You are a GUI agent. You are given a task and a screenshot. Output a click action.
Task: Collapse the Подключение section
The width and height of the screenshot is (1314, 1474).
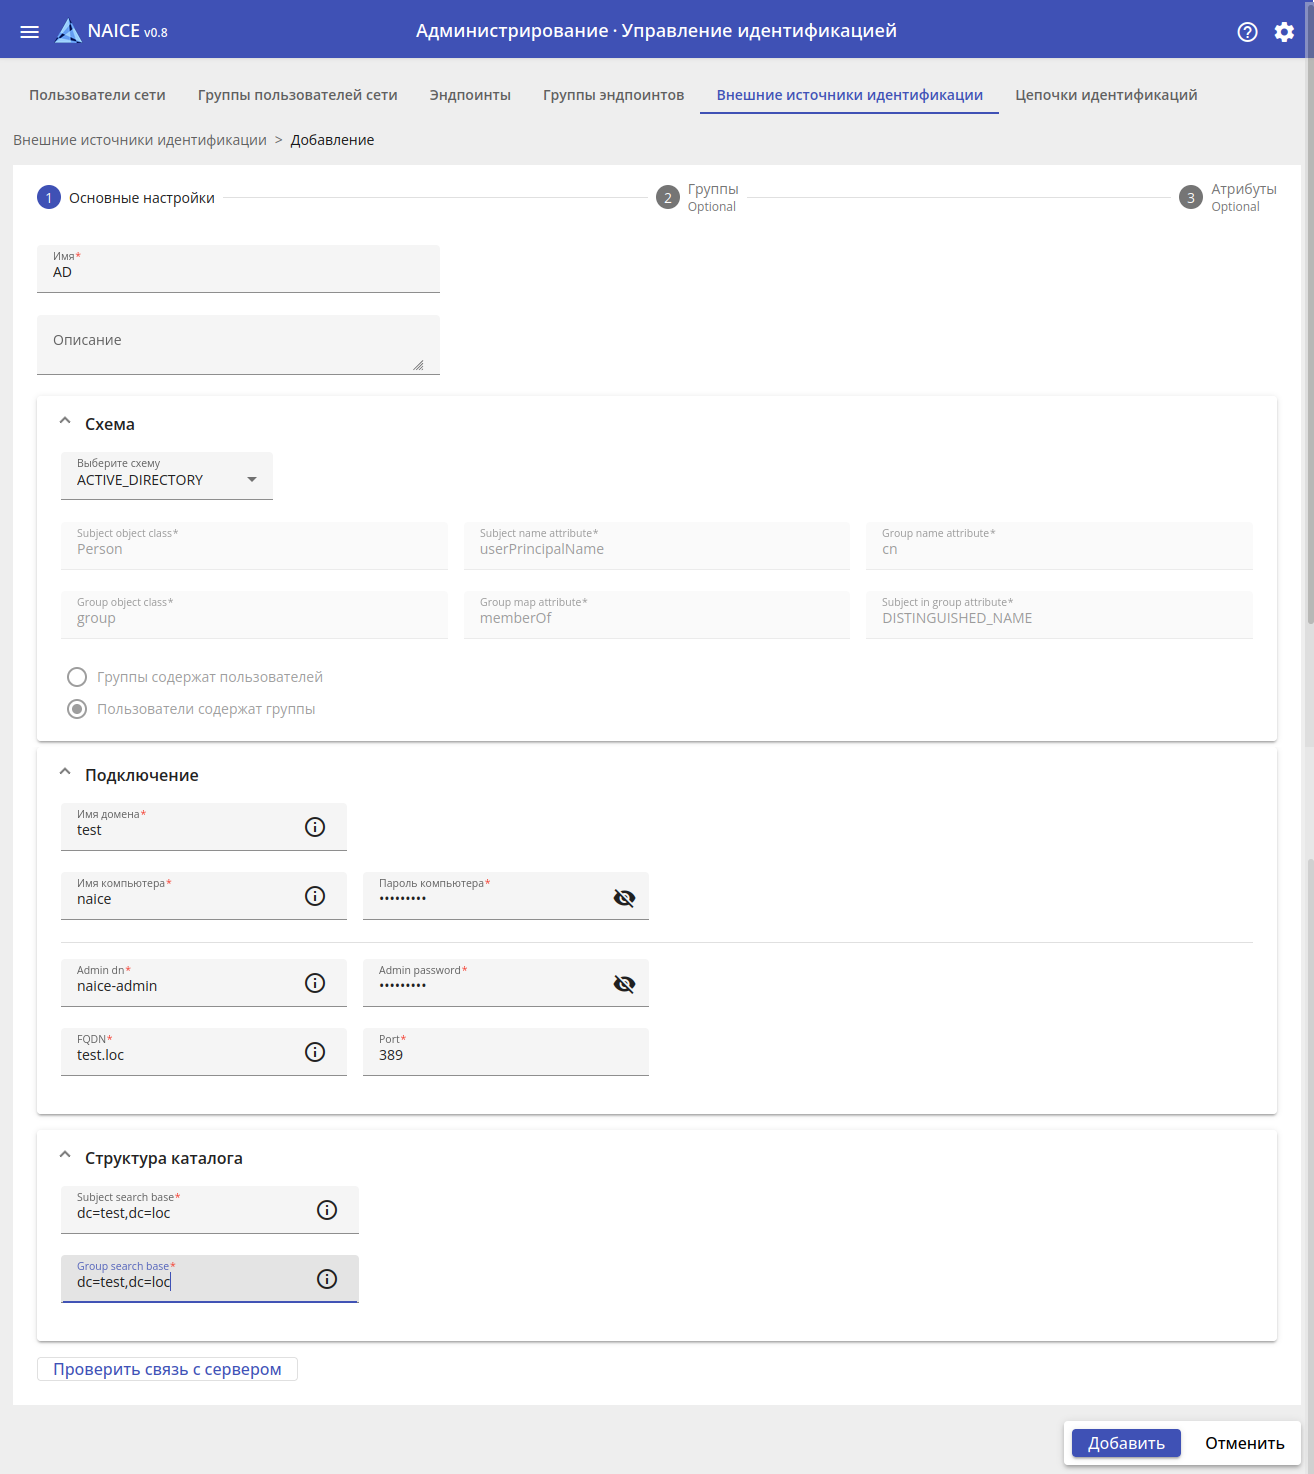tap(65, 773)
